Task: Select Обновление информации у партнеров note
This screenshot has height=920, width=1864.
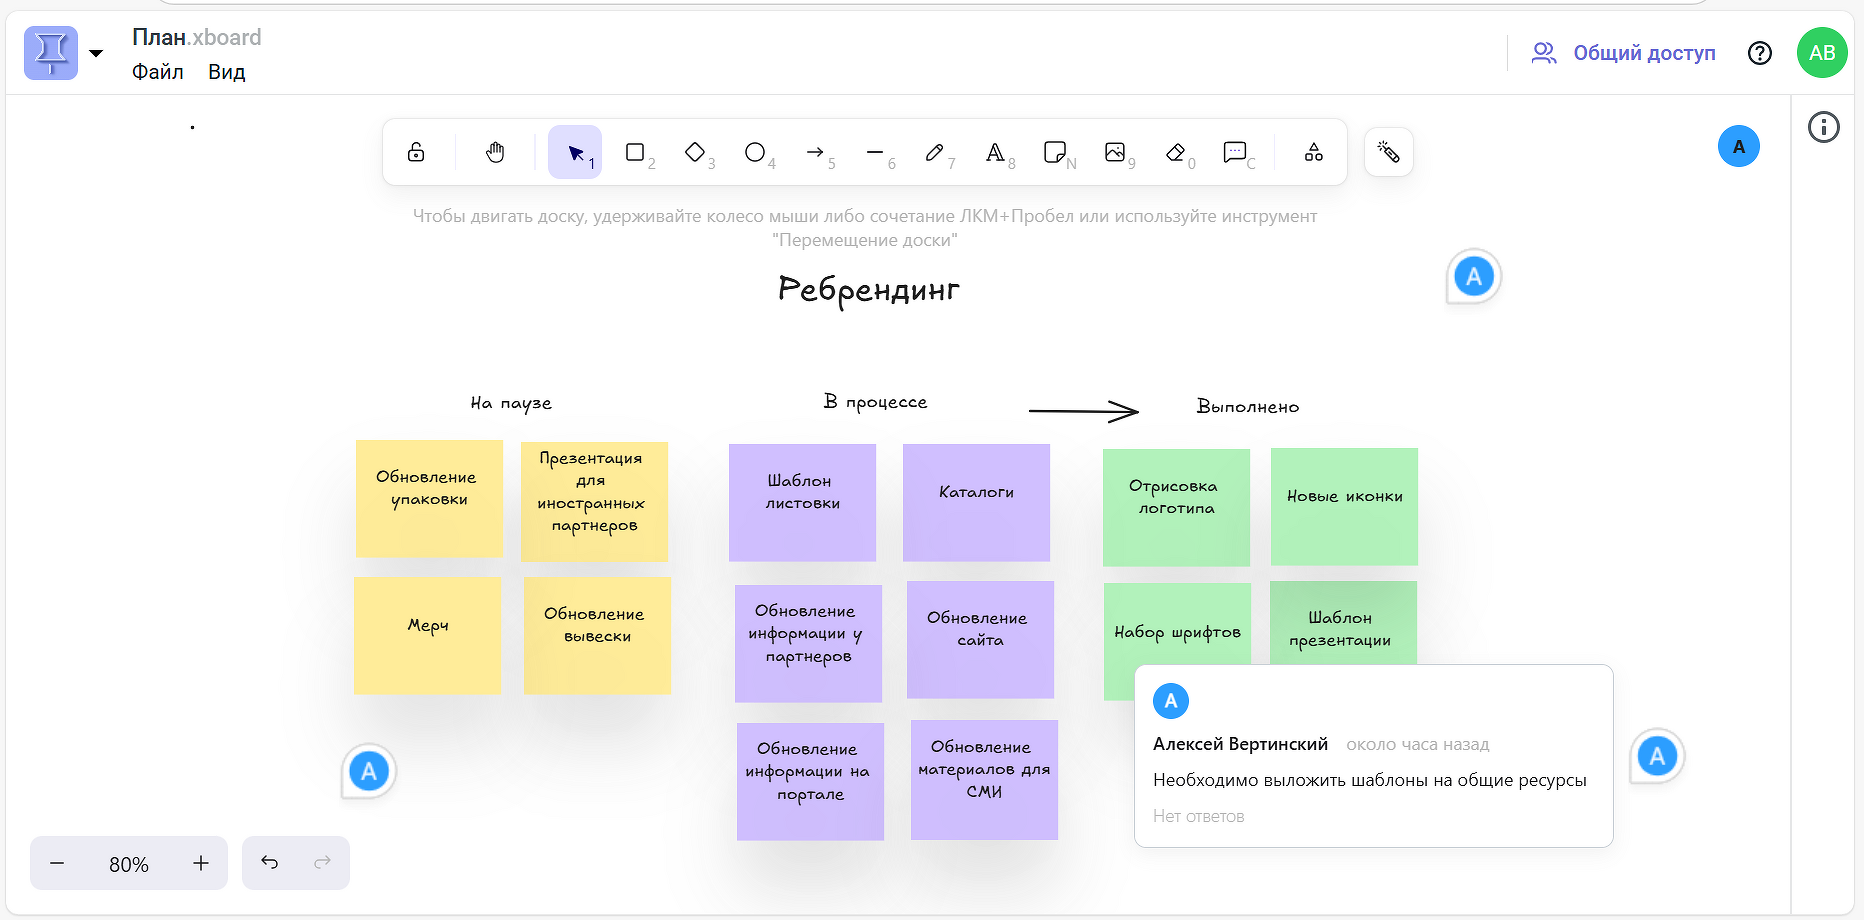Action: (808, 643)
